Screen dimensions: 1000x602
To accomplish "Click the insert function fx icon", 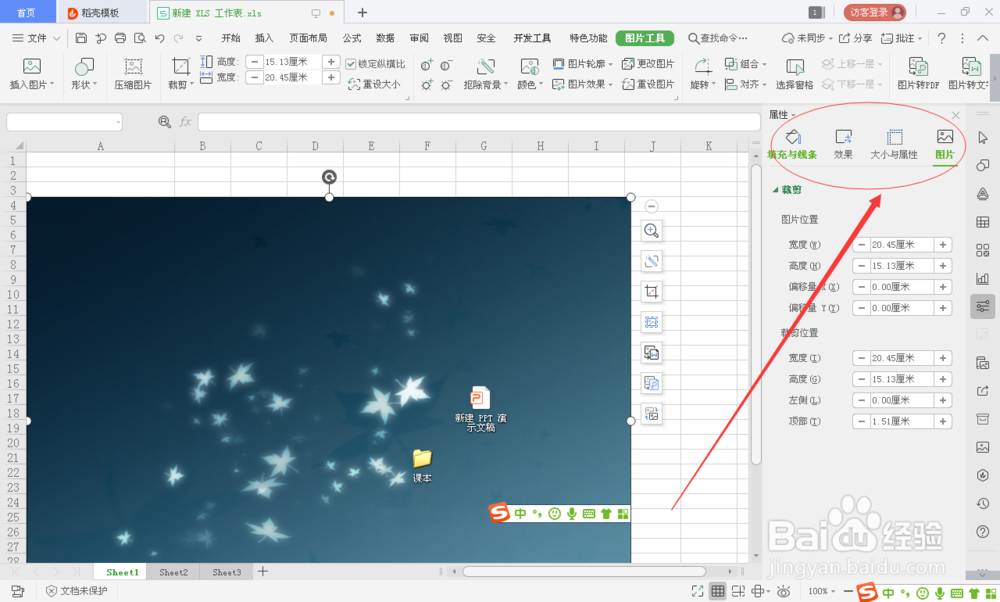I will [x=185, y=121].
